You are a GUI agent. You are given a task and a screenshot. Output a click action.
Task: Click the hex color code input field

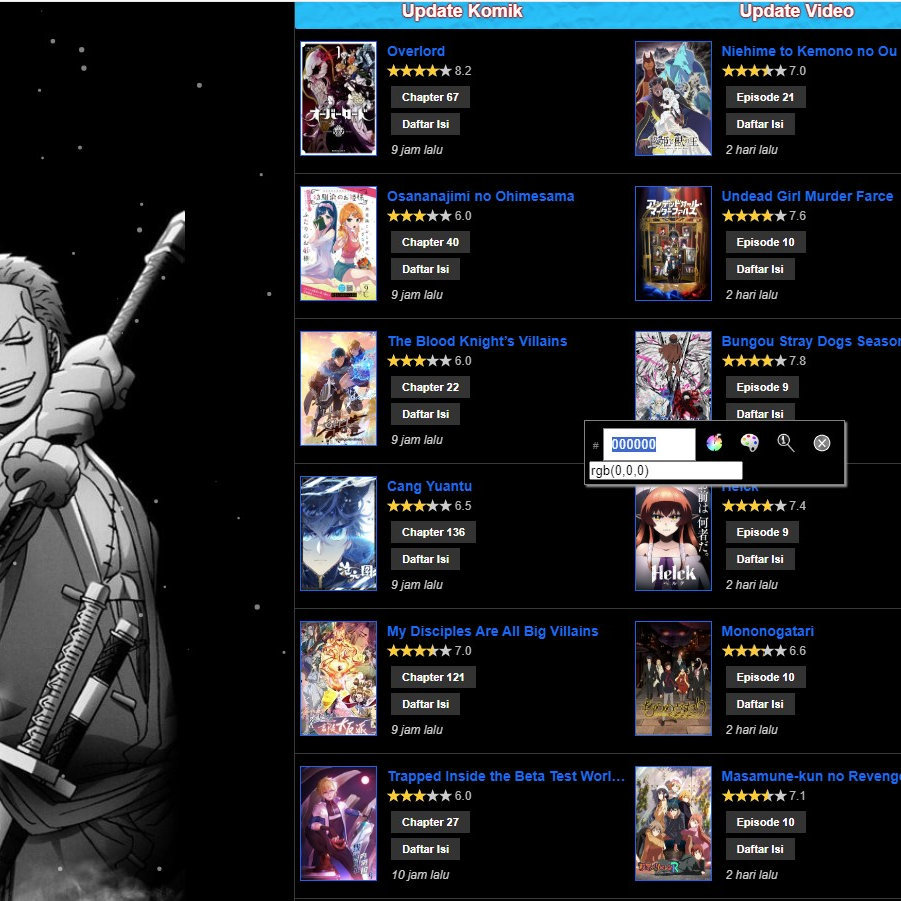tap(648, 445)
